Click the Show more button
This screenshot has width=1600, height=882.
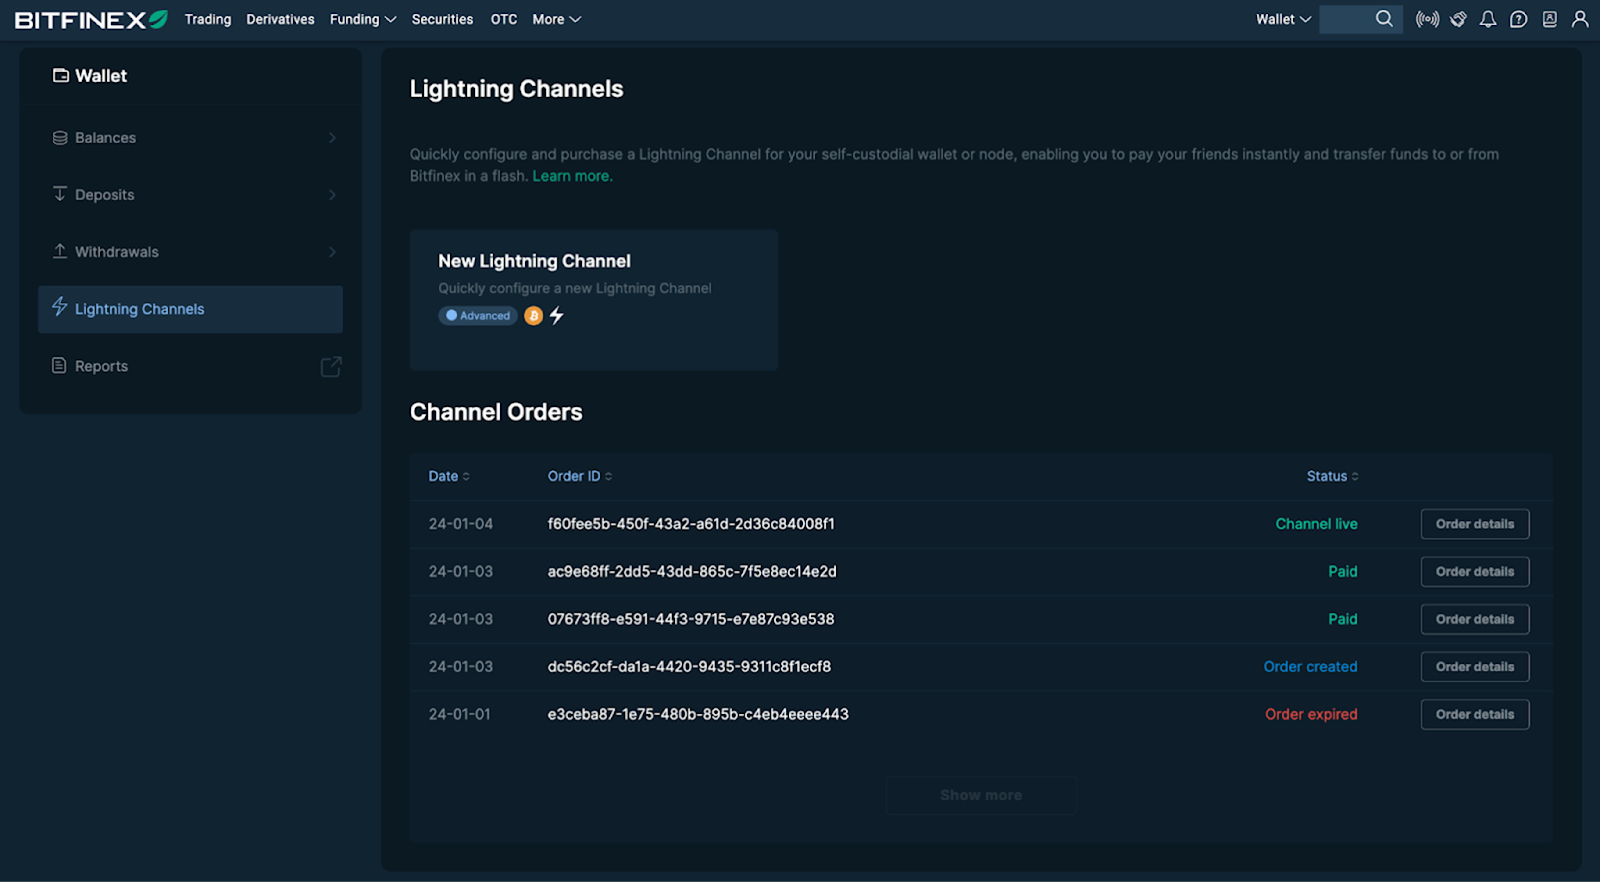point(981,795)
